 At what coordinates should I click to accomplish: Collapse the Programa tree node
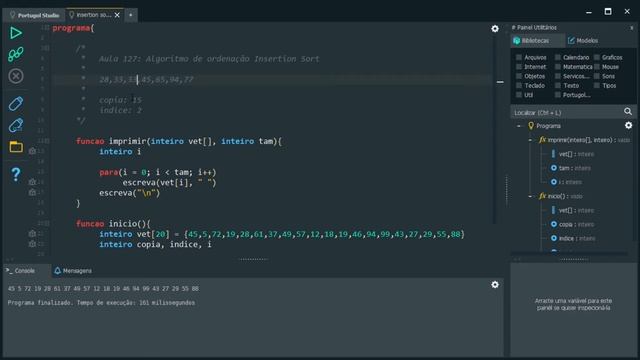click(x=519, y=126)
